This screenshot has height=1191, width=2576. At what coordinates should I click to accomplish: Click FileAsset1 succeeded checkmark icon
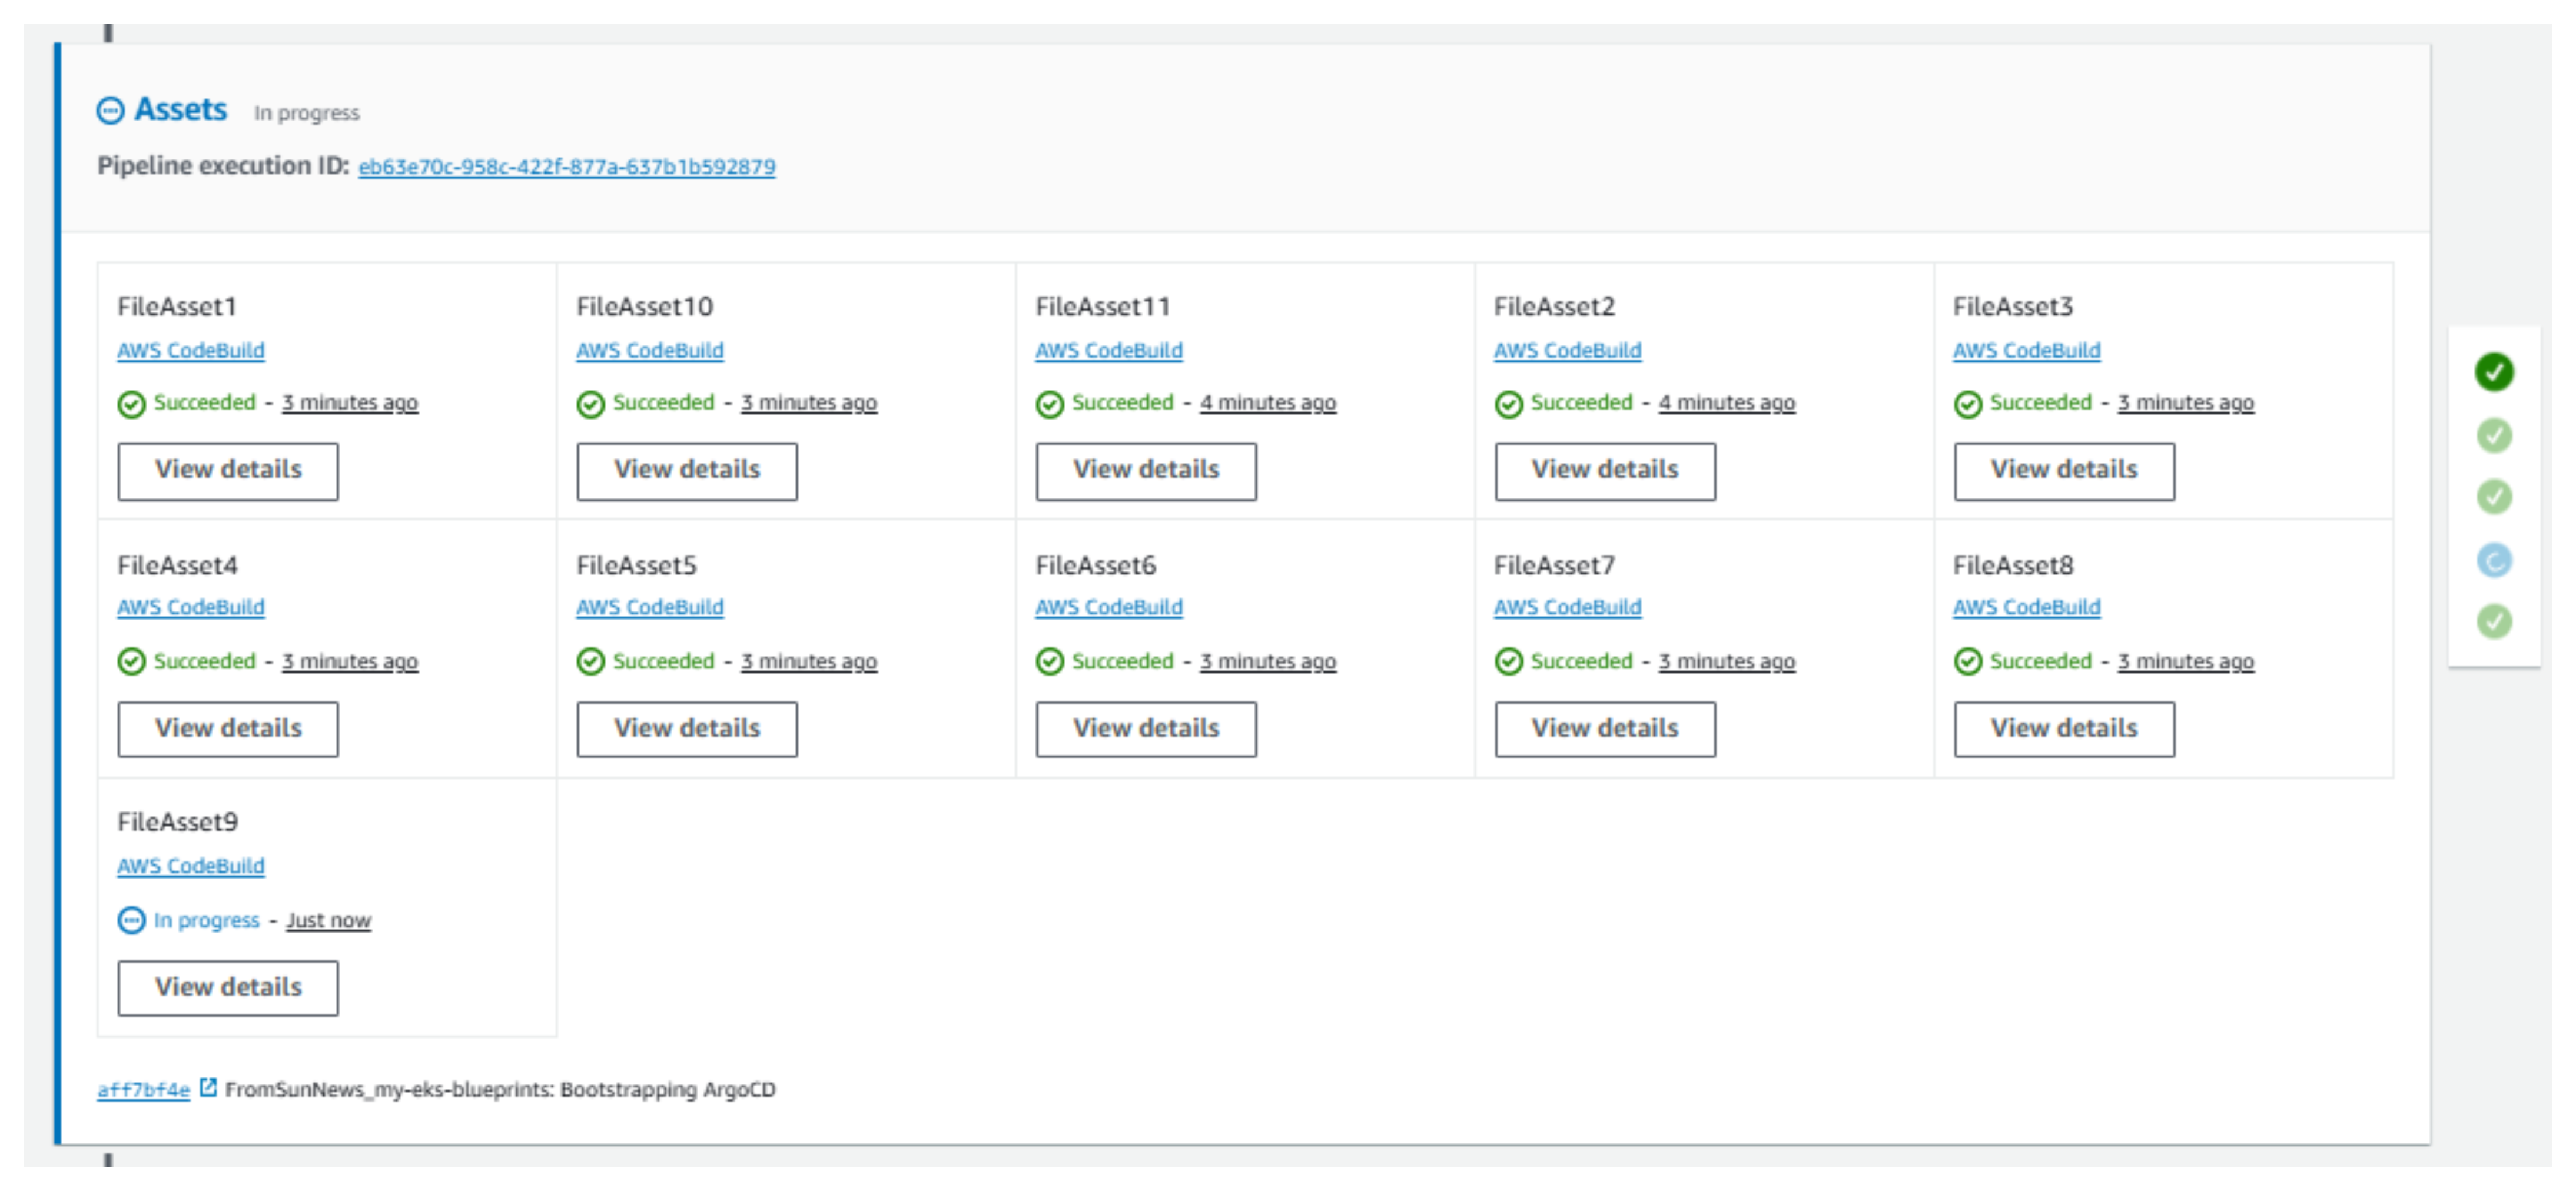[x=131, y=404]
